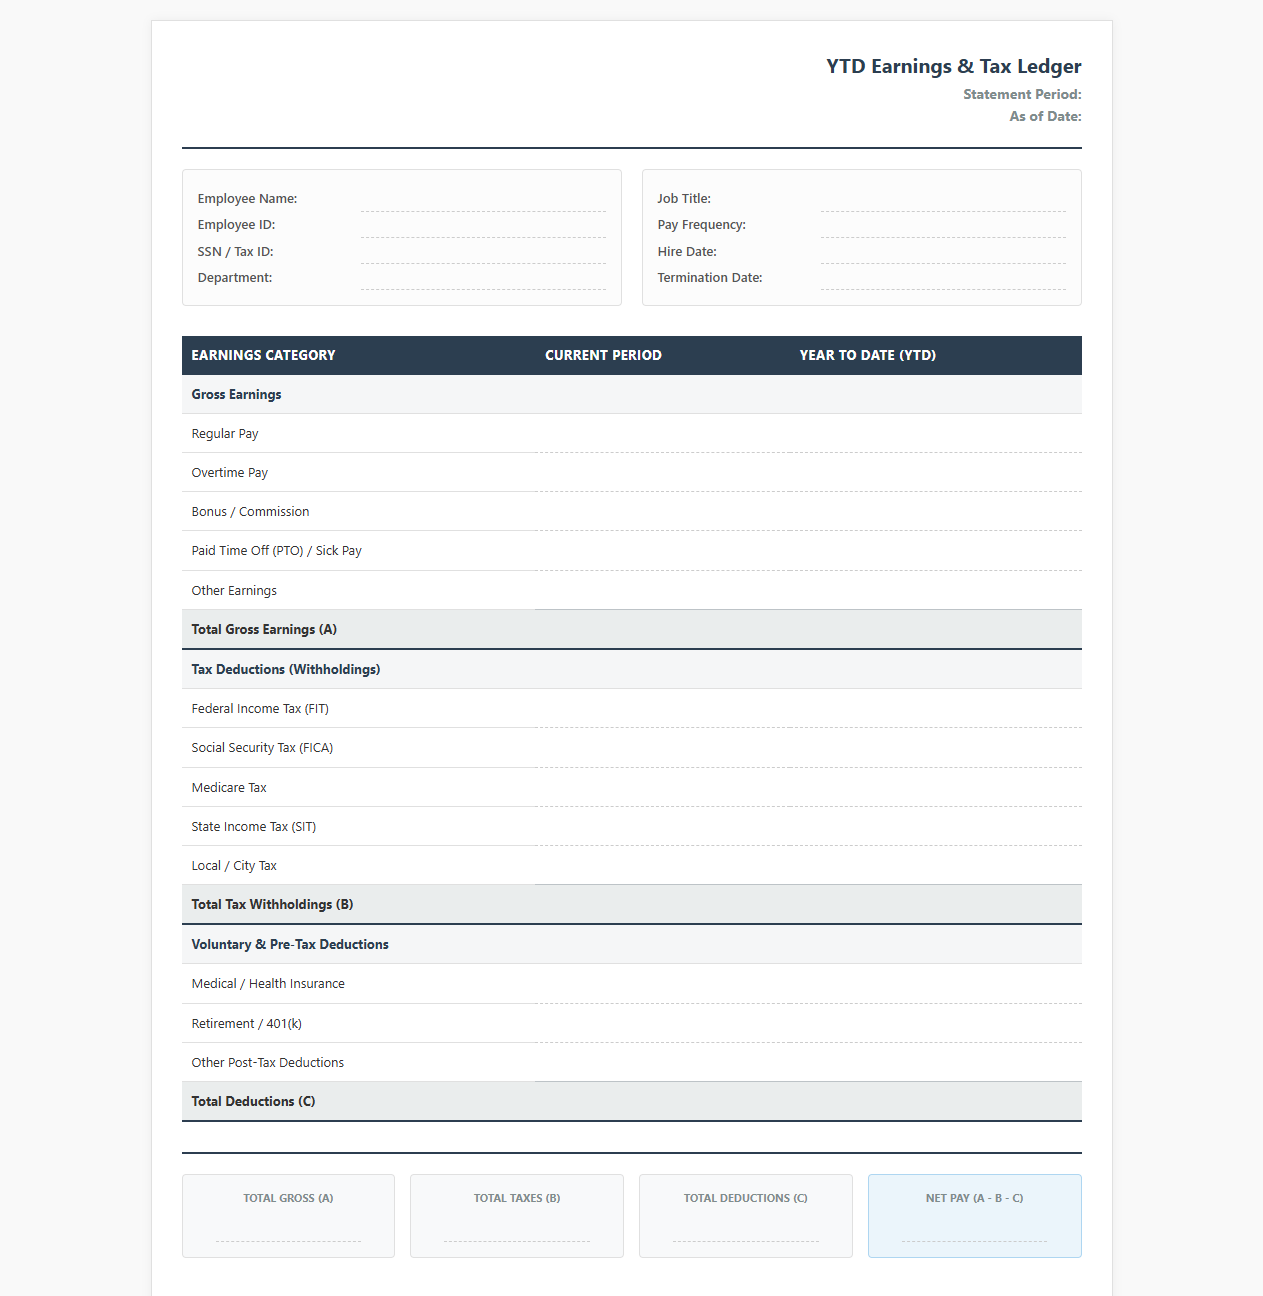Click the Employee ID input line
The image size is (1263, 1296).
[x=483, y=226]
